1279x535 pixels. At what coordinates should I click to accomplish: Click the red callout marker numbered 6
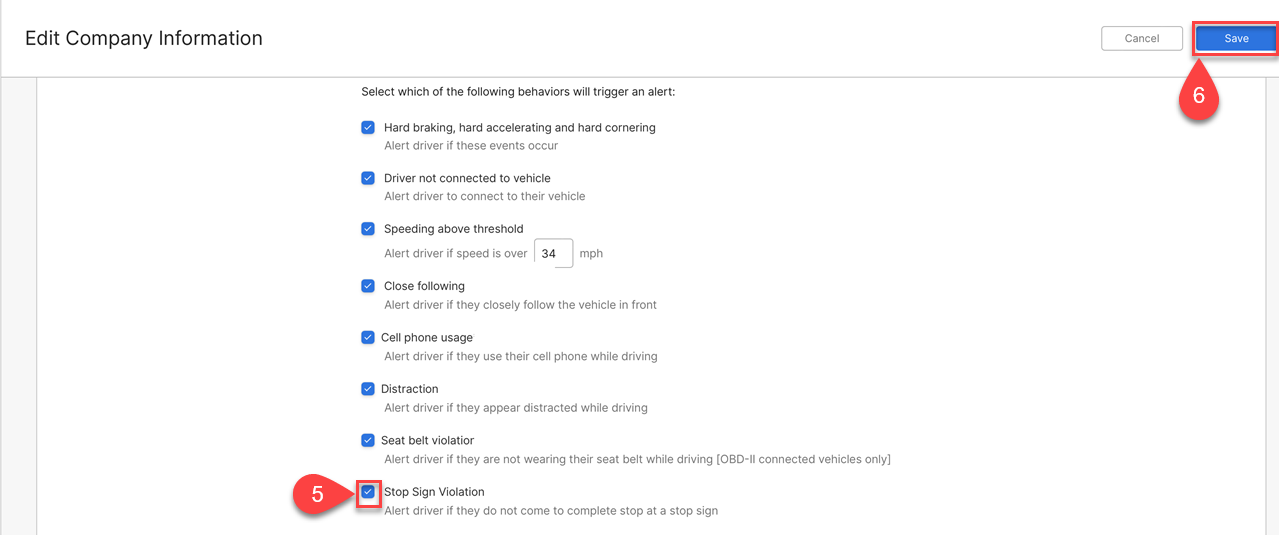[1199, 94]
